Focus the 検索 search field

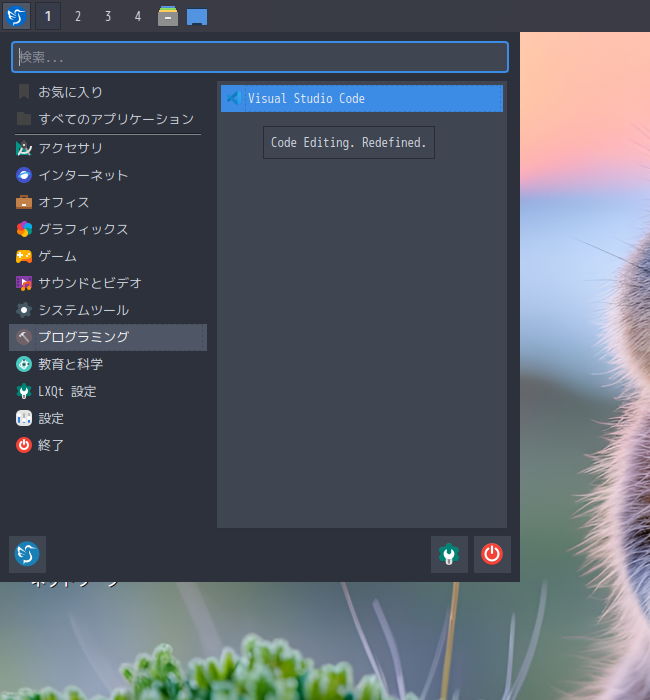[x=260, y=57]
